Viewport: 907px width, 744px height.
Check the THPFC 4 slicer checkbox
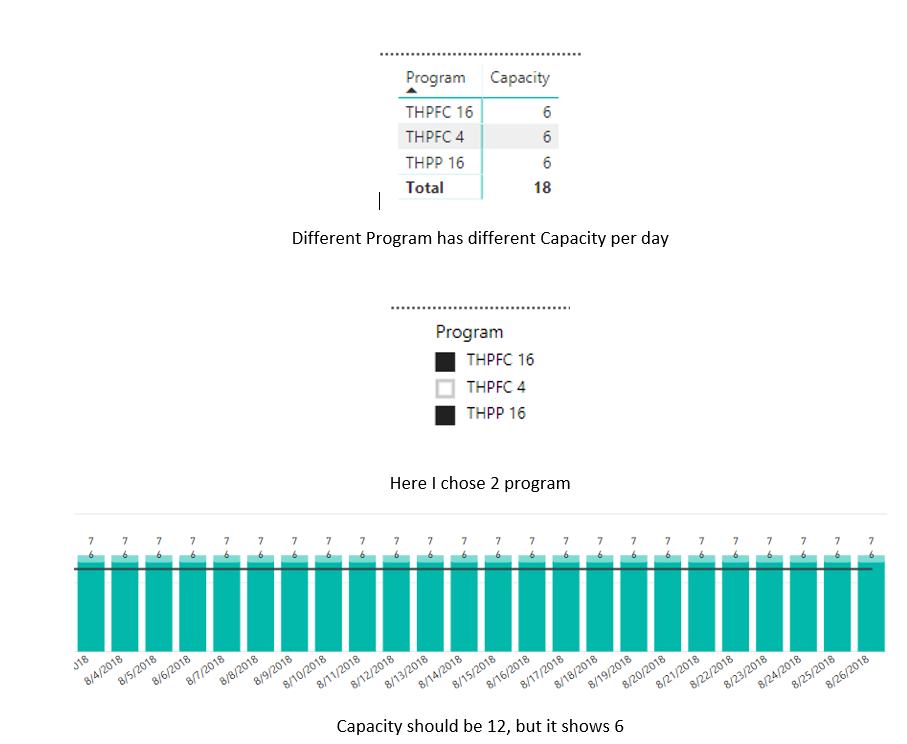click(445, 388)
